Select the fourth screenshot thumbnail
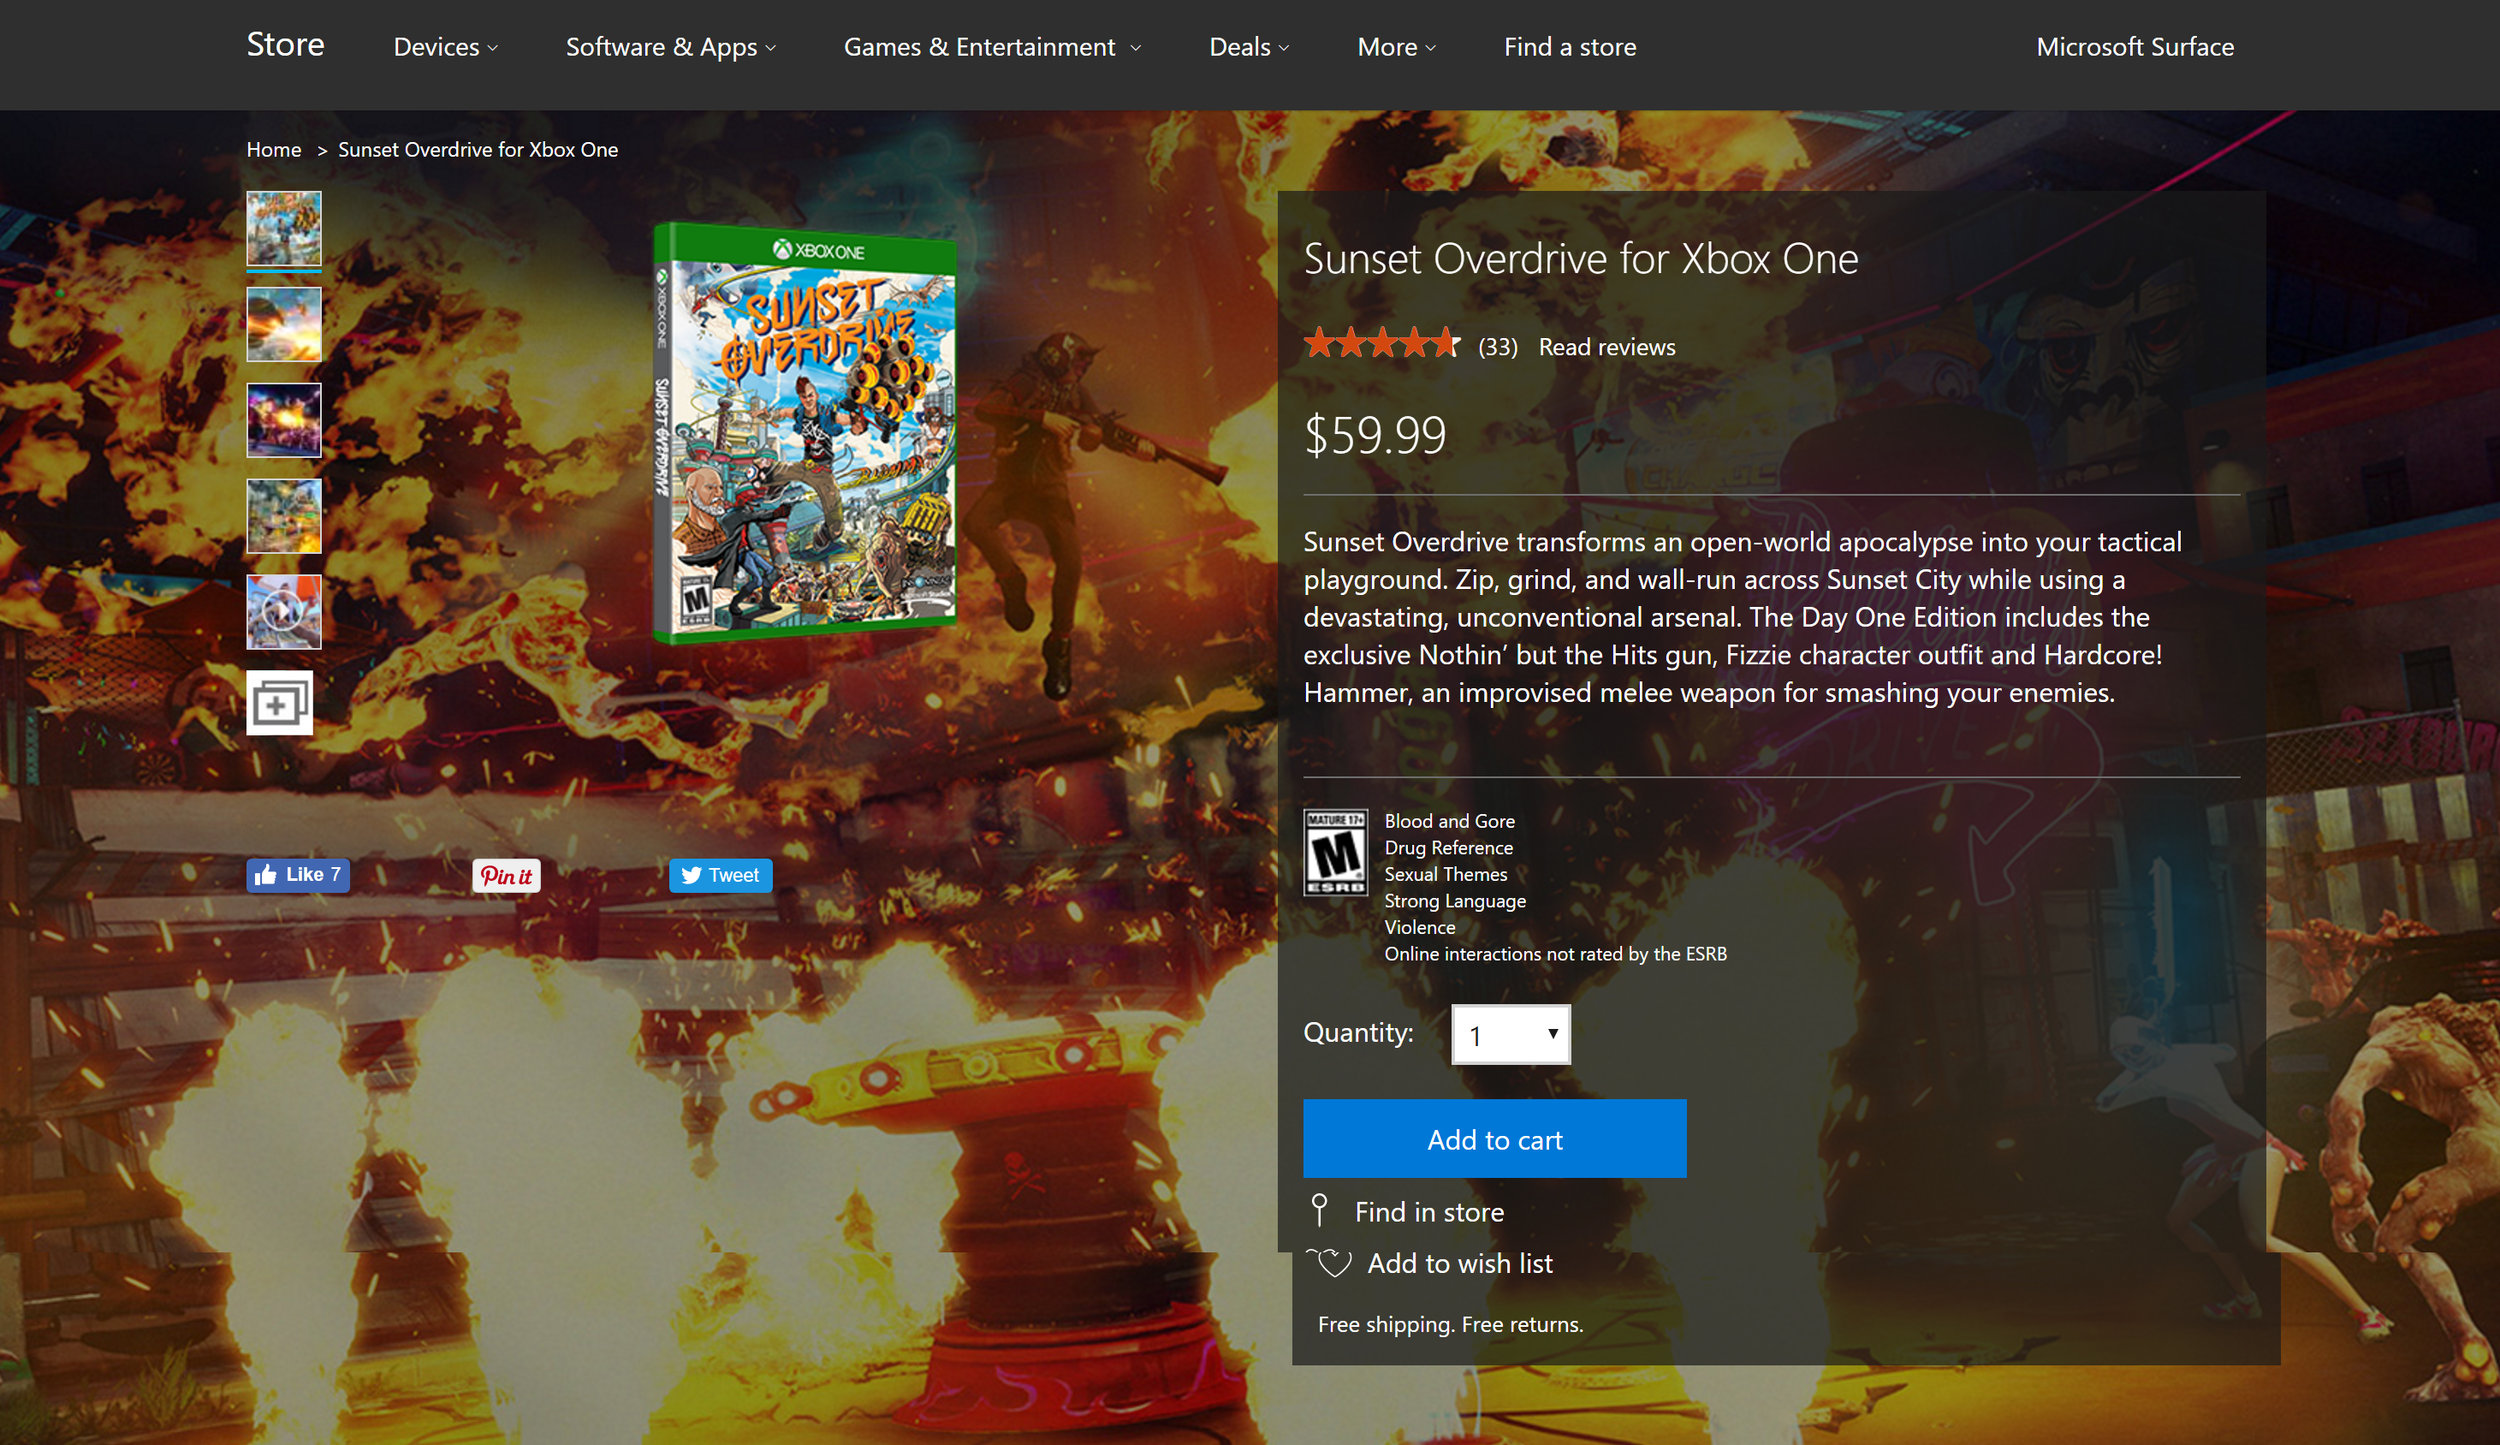The width and height of the screenshot is (2500, 1445). point(284,516)
